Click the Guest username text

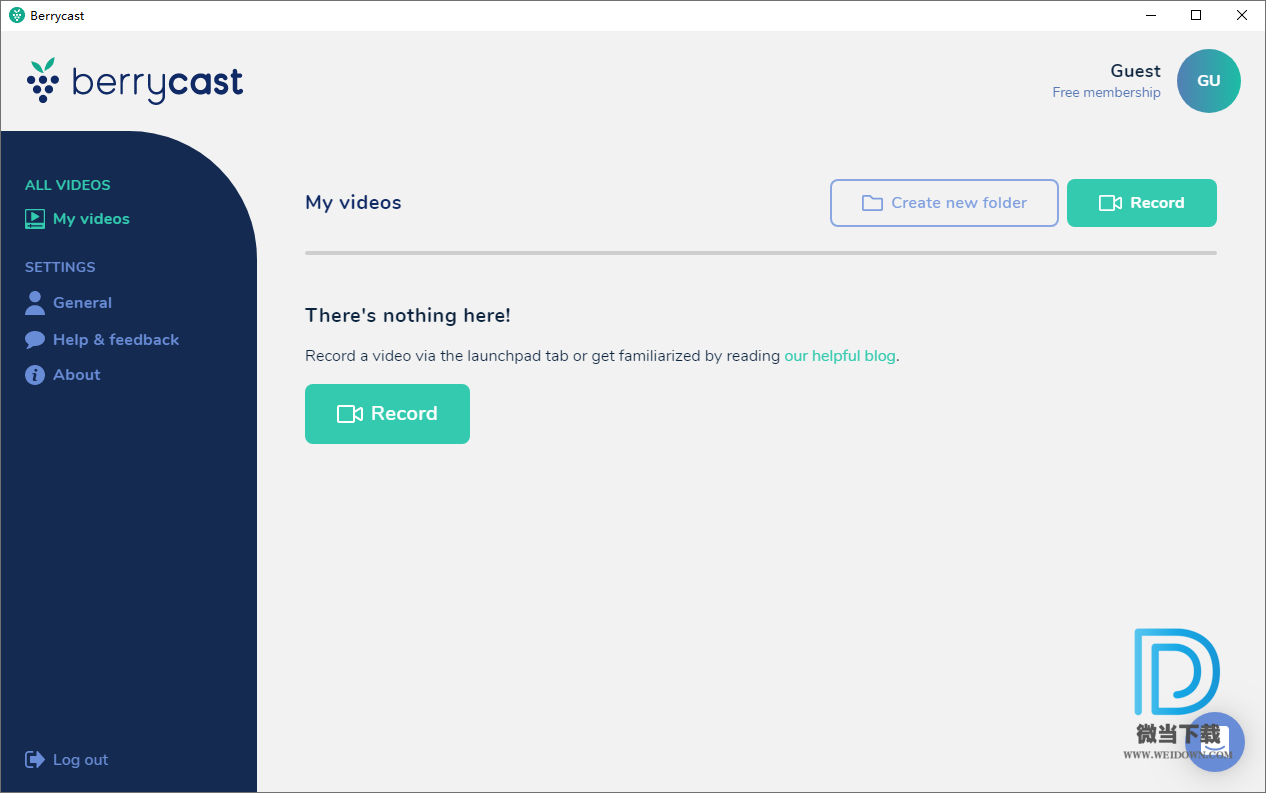click(x=1135, y=71)
